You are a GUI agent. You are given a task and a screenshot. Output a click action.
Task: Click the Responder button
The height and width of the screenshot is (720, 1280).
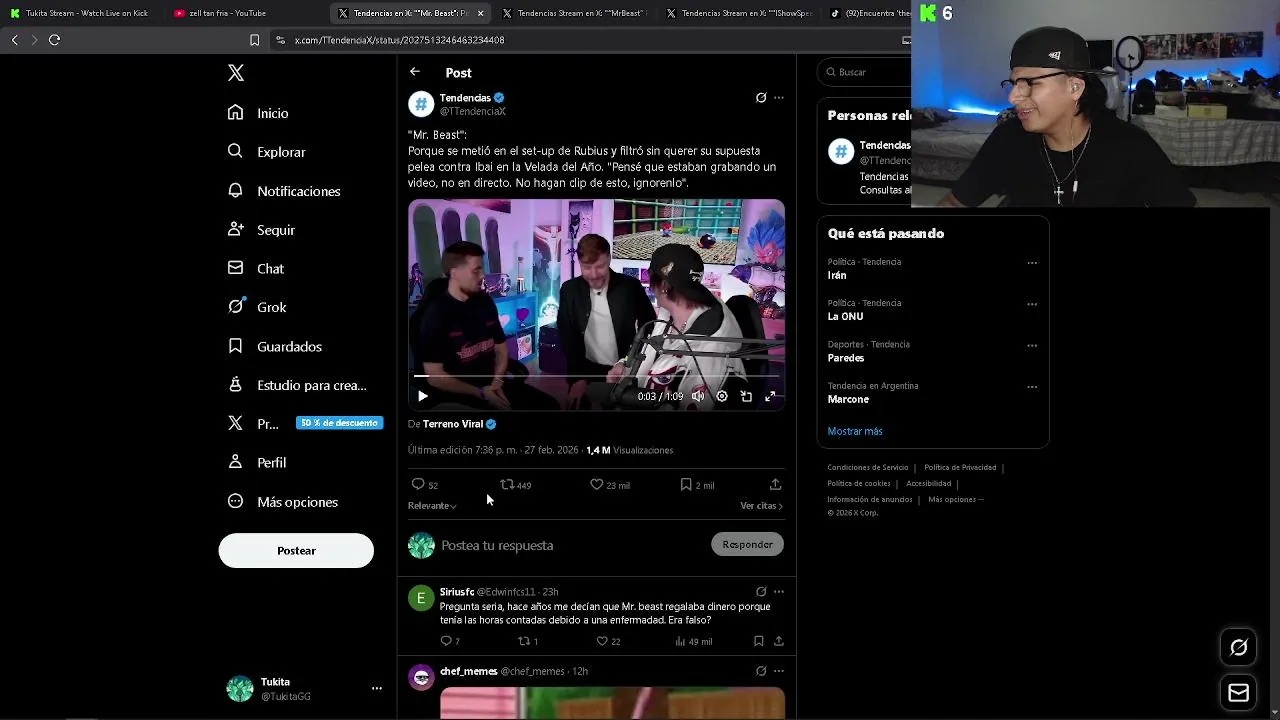pos(748,545)
